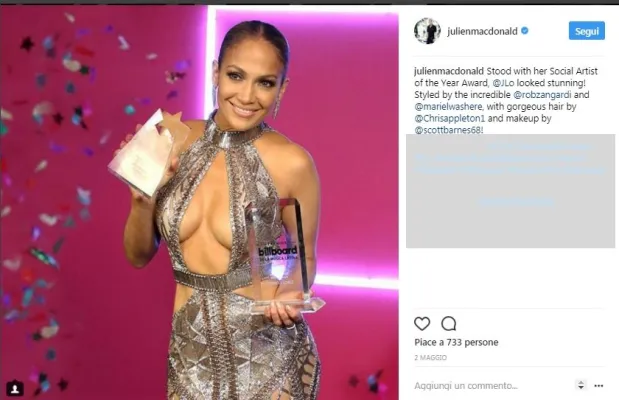
Task: Open julienmacdonald profile picture
Action: tap(427, 31)
